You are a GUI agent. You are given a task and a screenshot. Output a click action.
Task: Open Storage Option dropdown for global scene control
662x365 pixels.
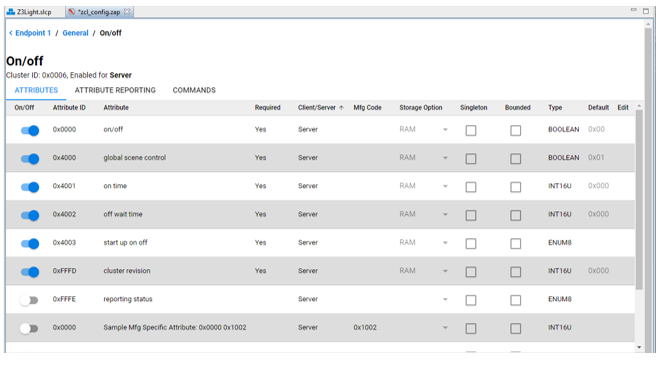pyautogui.click(x=423, y=158)
